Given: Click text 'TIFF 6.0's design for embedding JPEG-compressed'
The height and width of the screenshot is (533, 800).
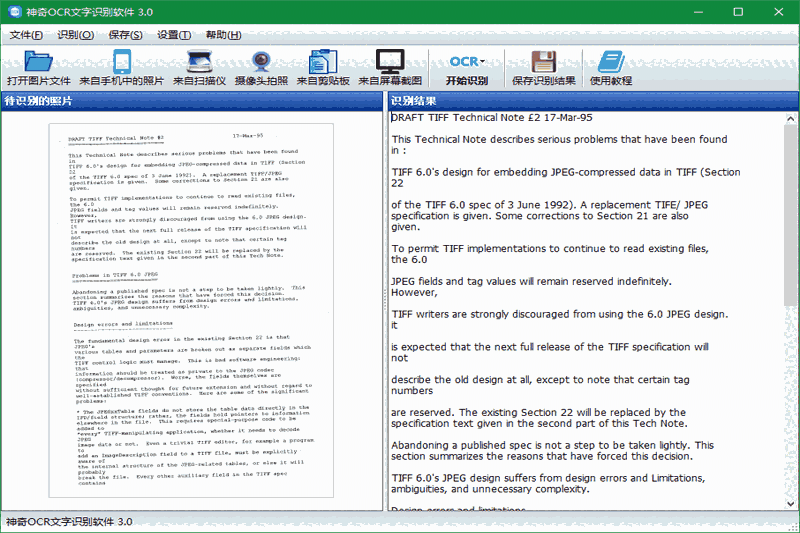Looking at the screenshot, I should click(566, 172).
